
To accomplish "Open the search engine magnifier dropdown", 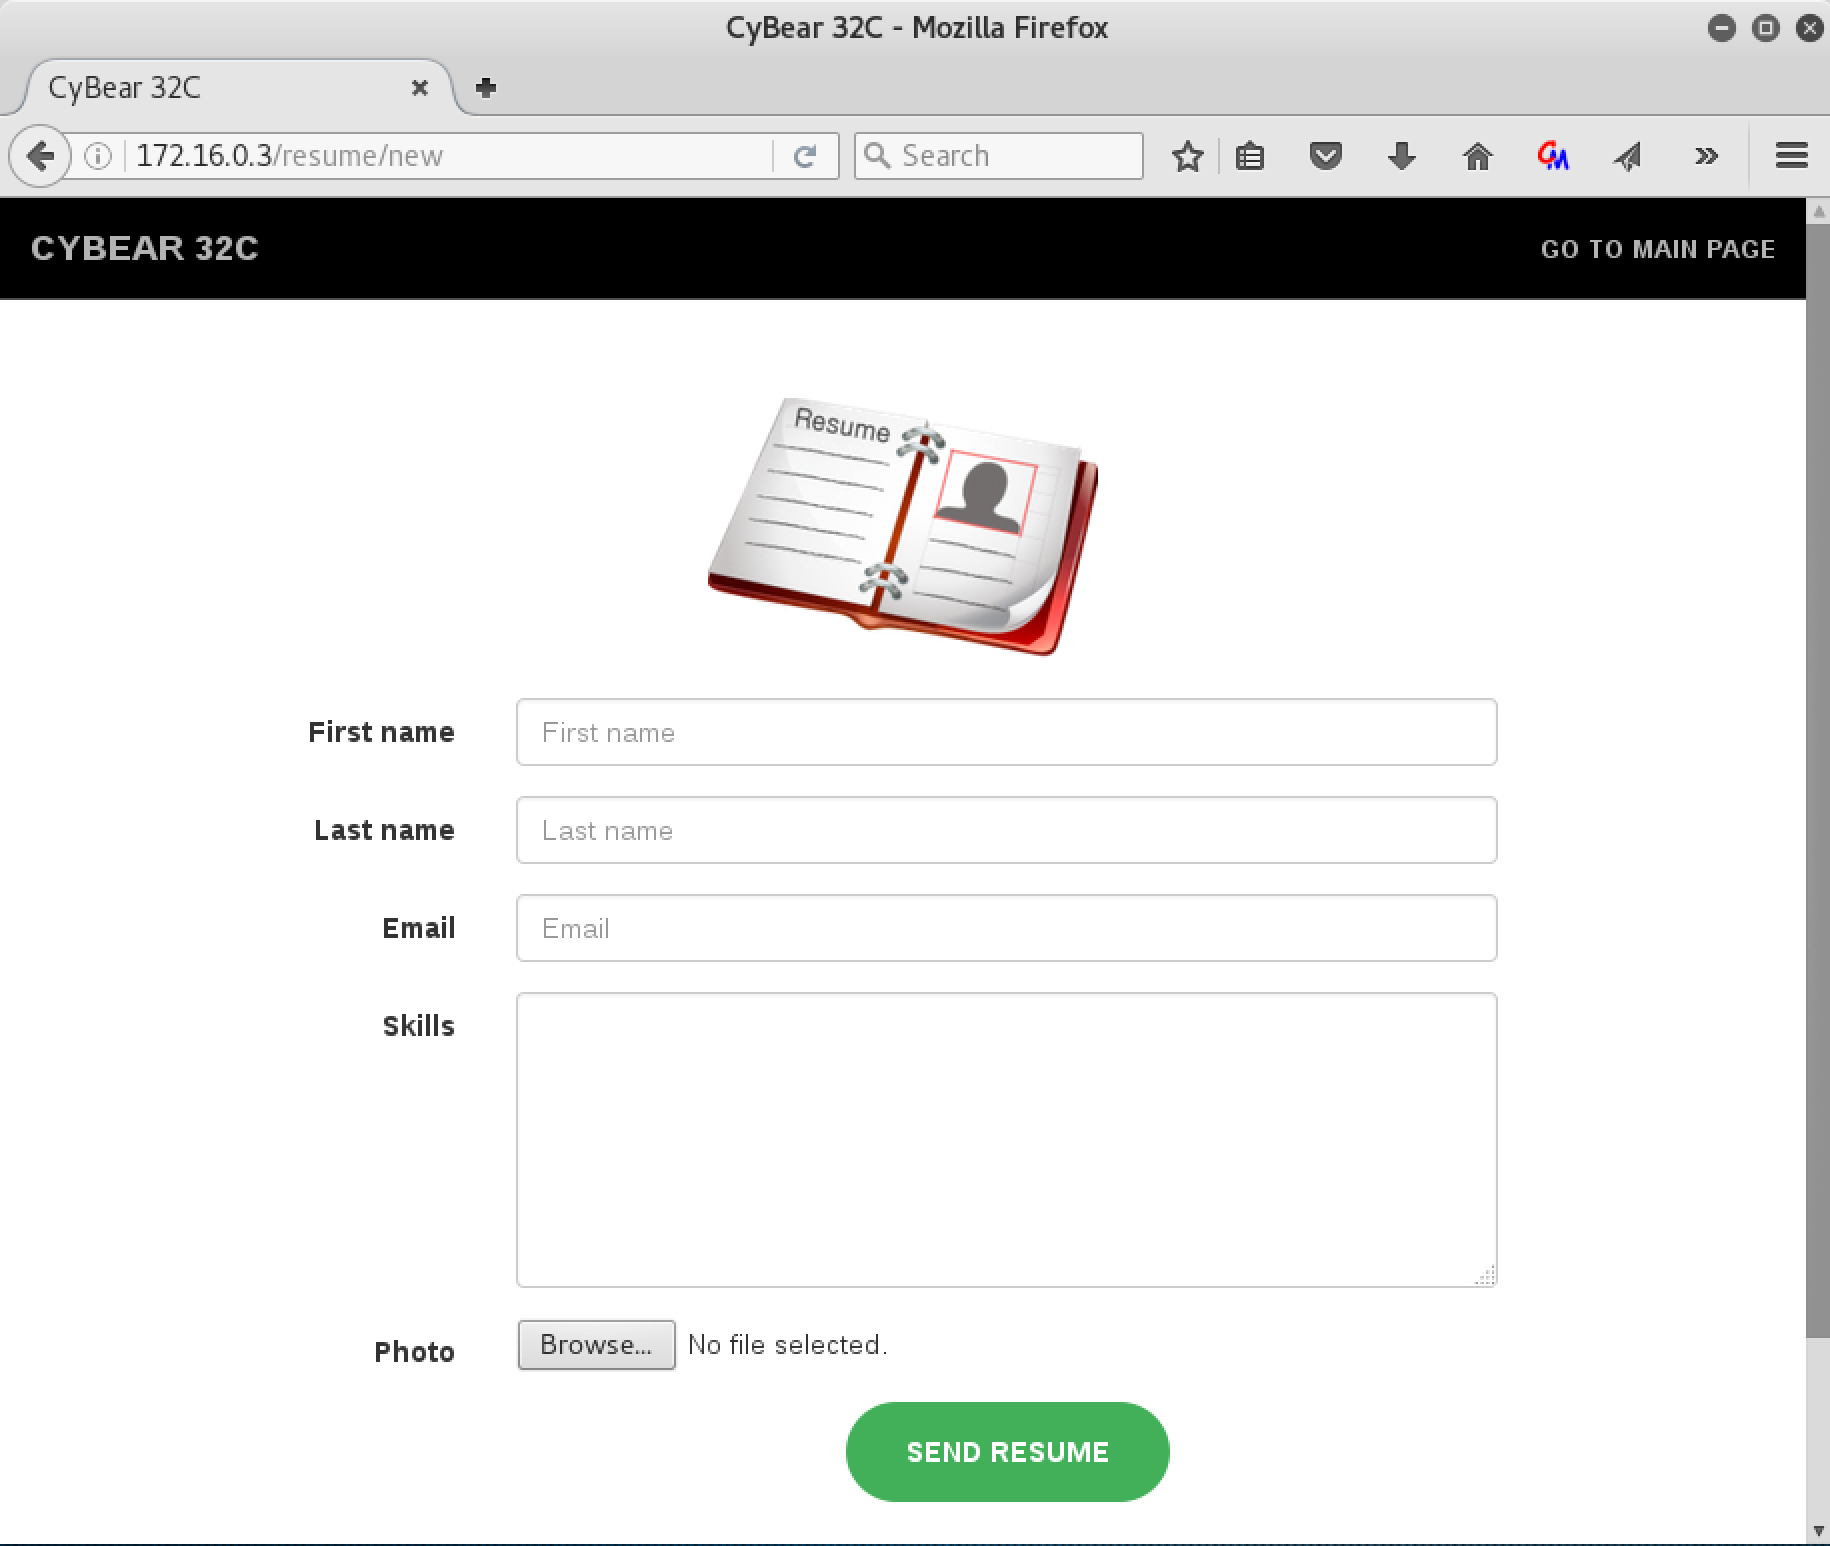I will [880, 156].
